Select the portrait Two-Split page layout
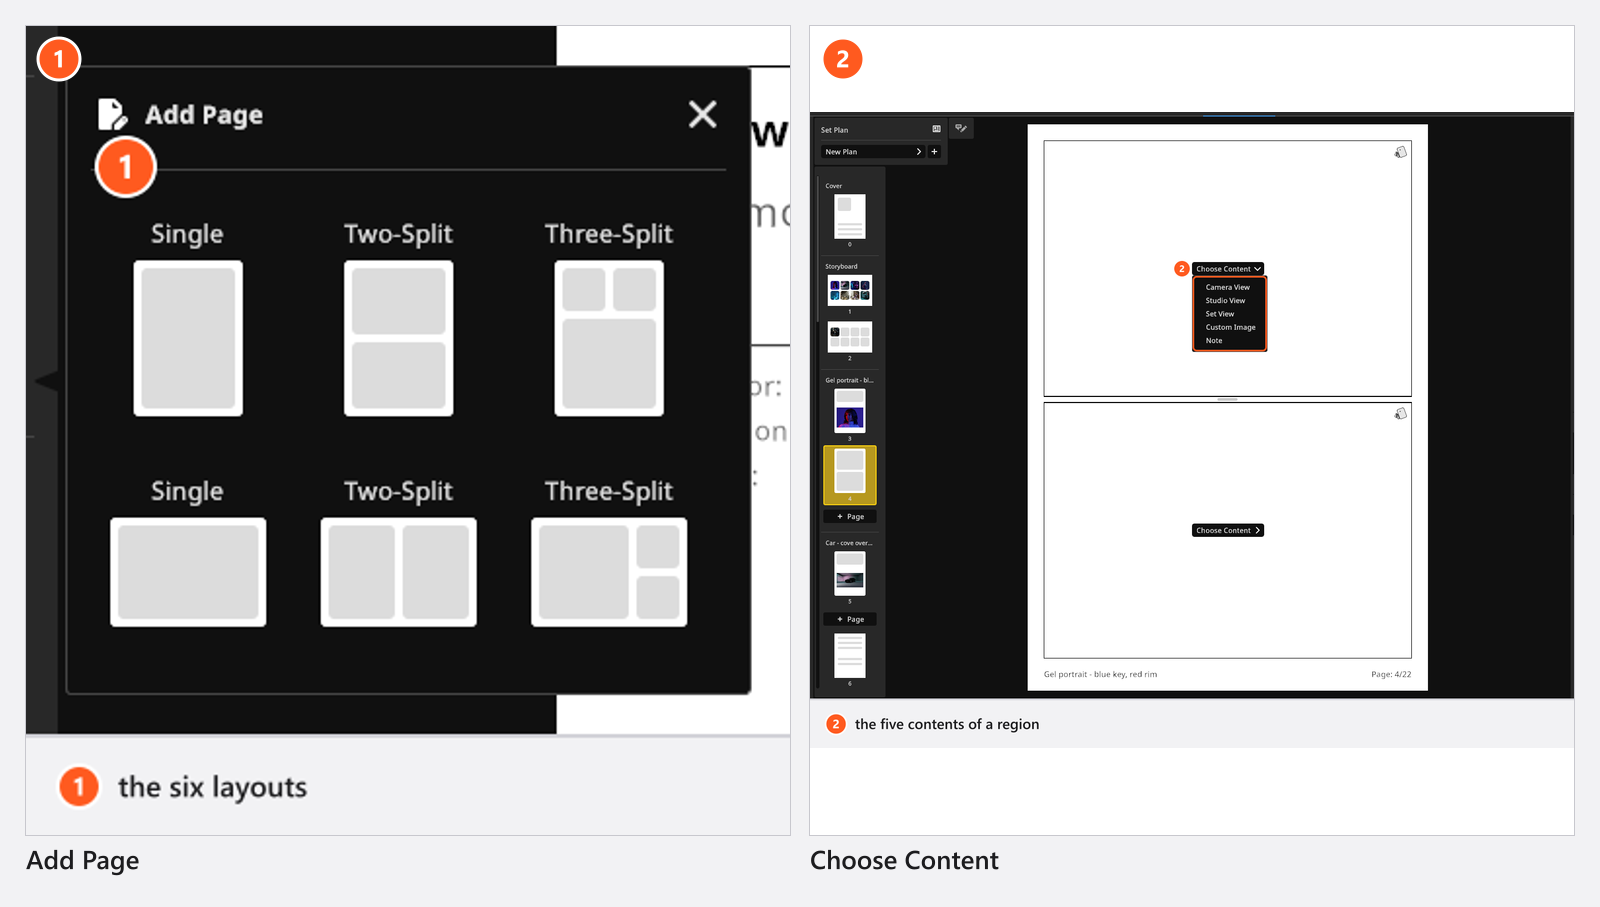The height and width of the screenshot is (907, 1600). coord(398,338)
